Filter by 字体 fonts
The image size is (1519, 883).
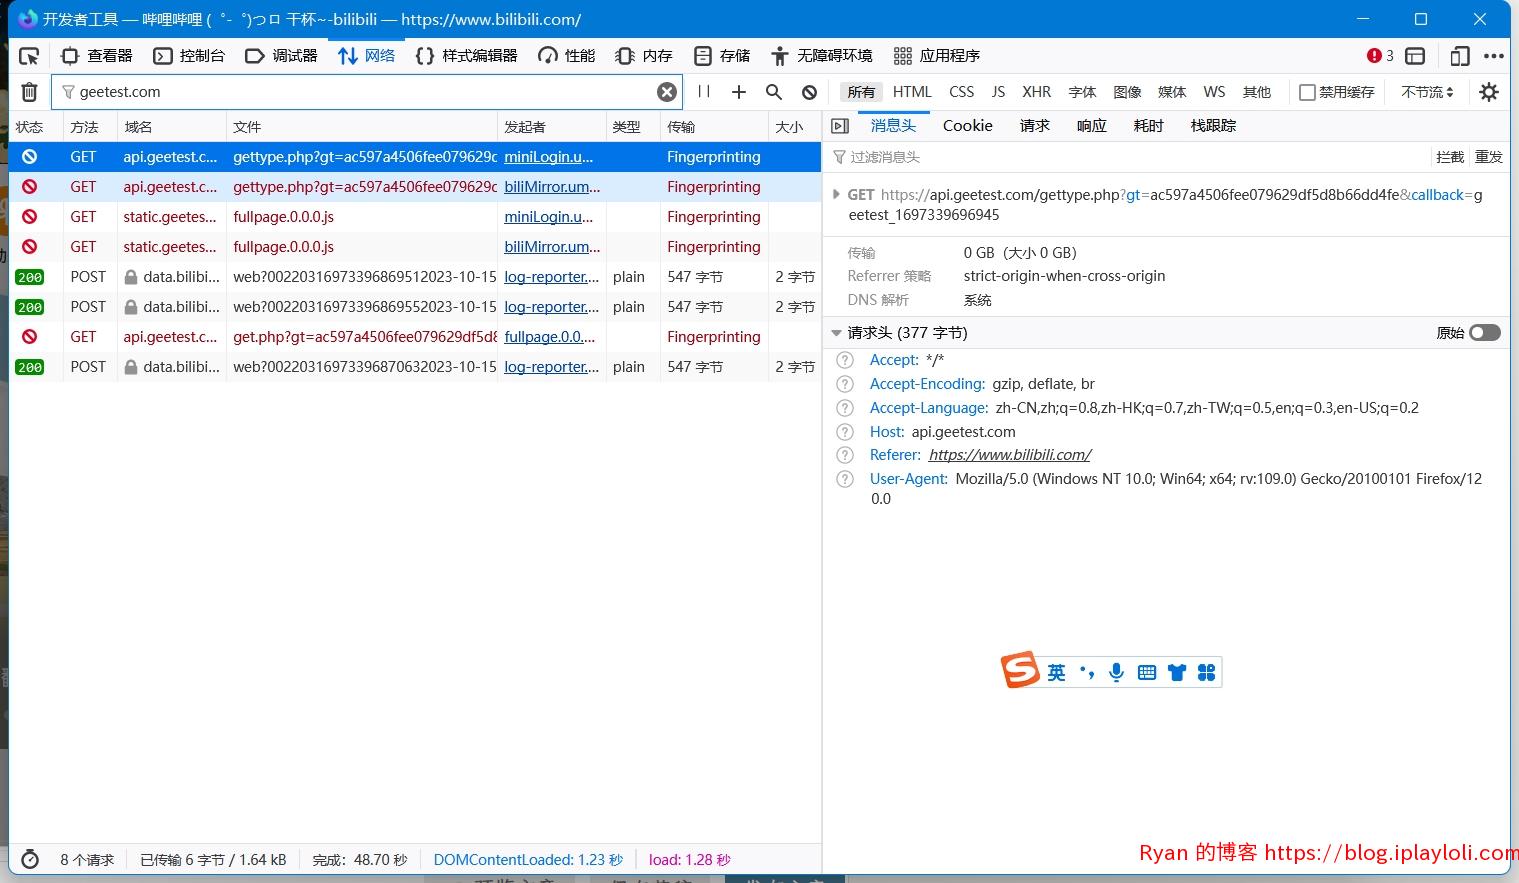click(x=1082, y=92)
